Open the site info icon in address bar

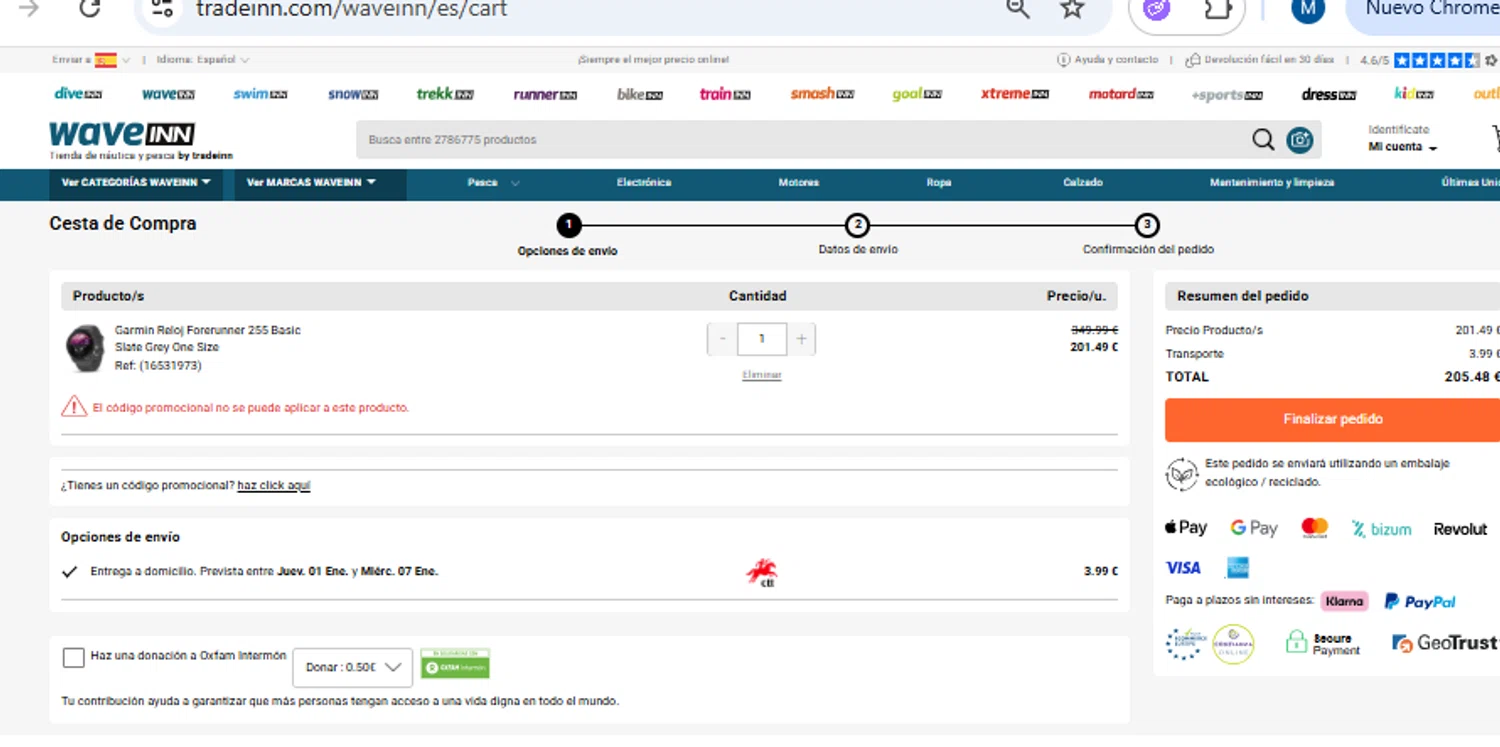pos(162,9)
